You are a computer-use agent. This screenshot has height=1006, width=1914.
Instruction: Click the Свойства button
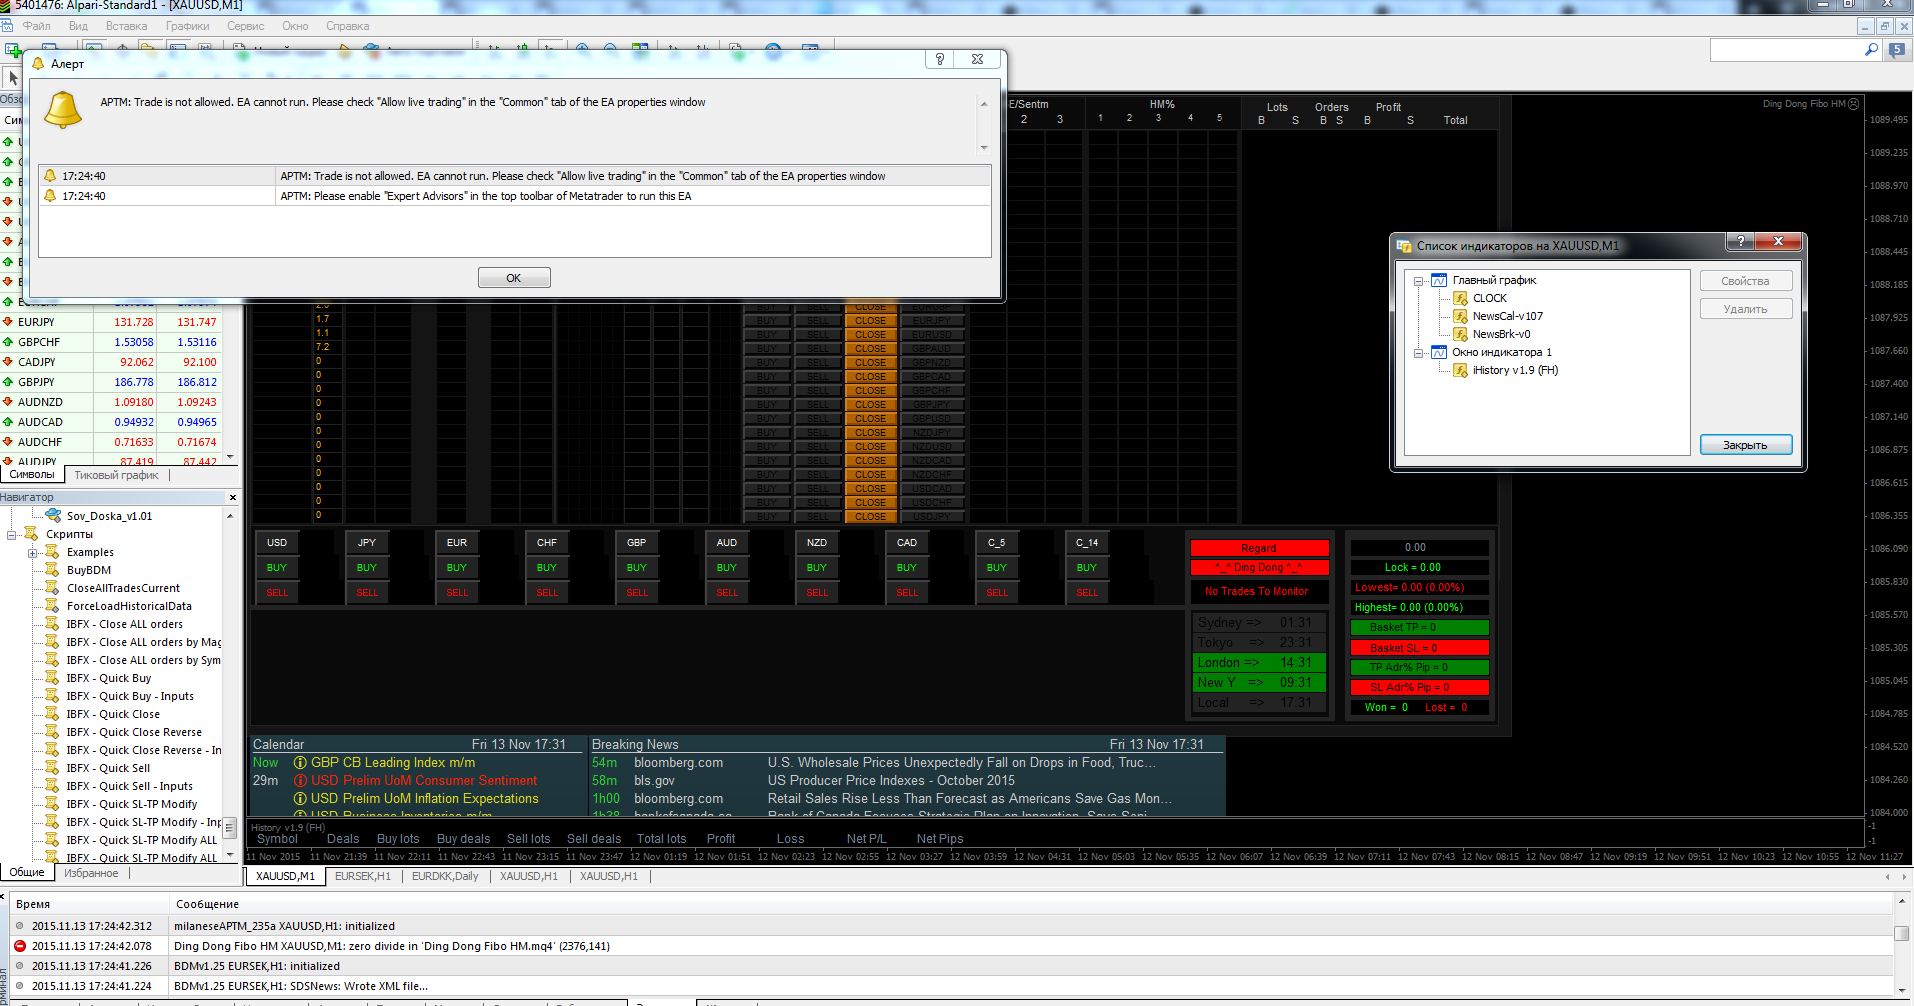point(1745,281)
